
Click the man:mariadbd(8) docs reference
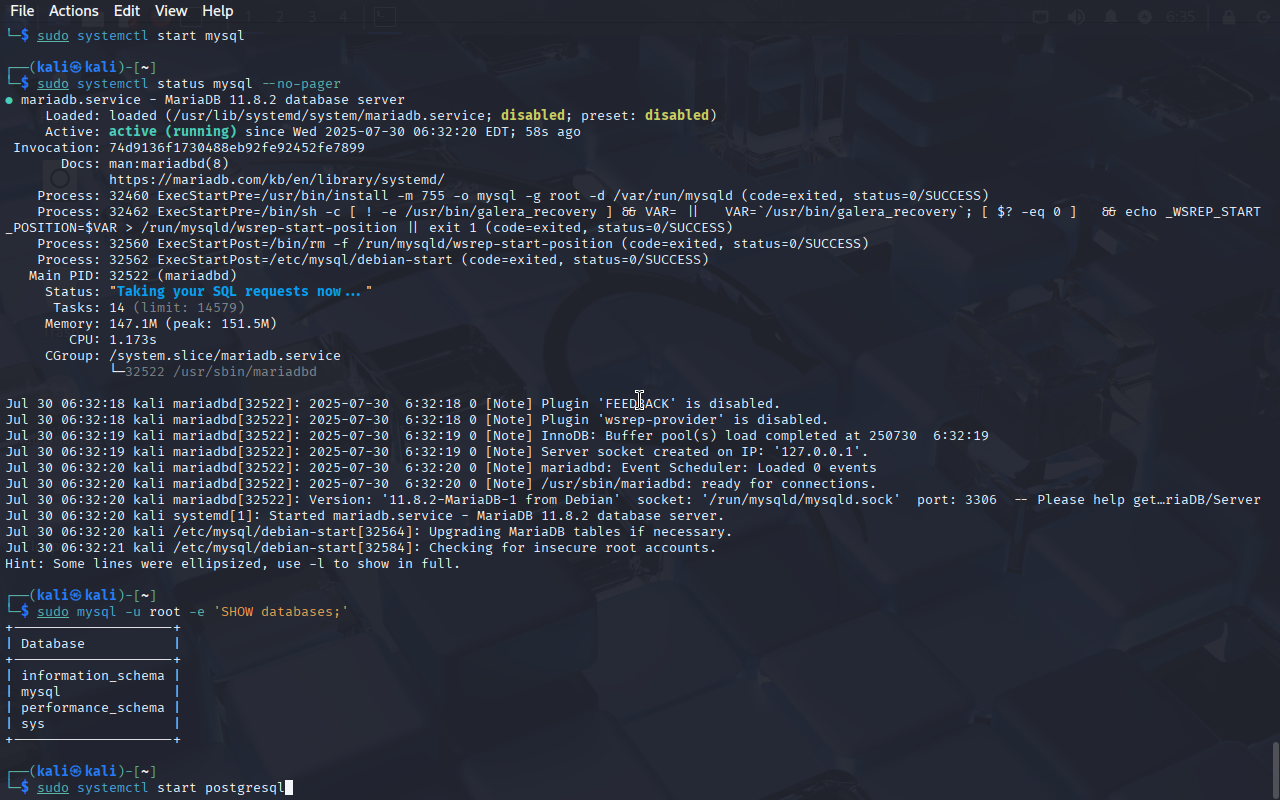point(169,164)
